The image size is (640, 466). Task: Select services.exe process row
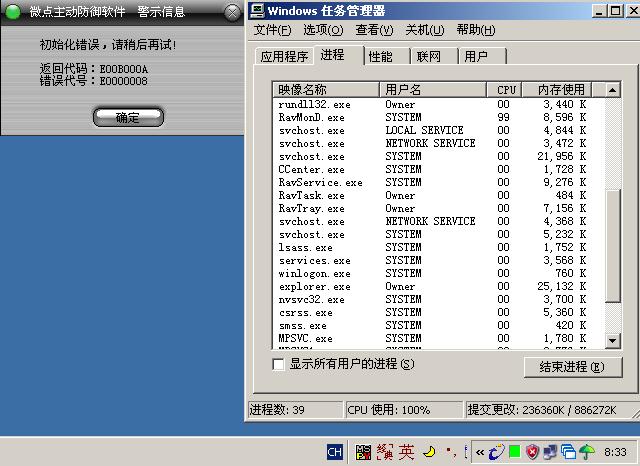pyautogui.click(x=438, y=260)
